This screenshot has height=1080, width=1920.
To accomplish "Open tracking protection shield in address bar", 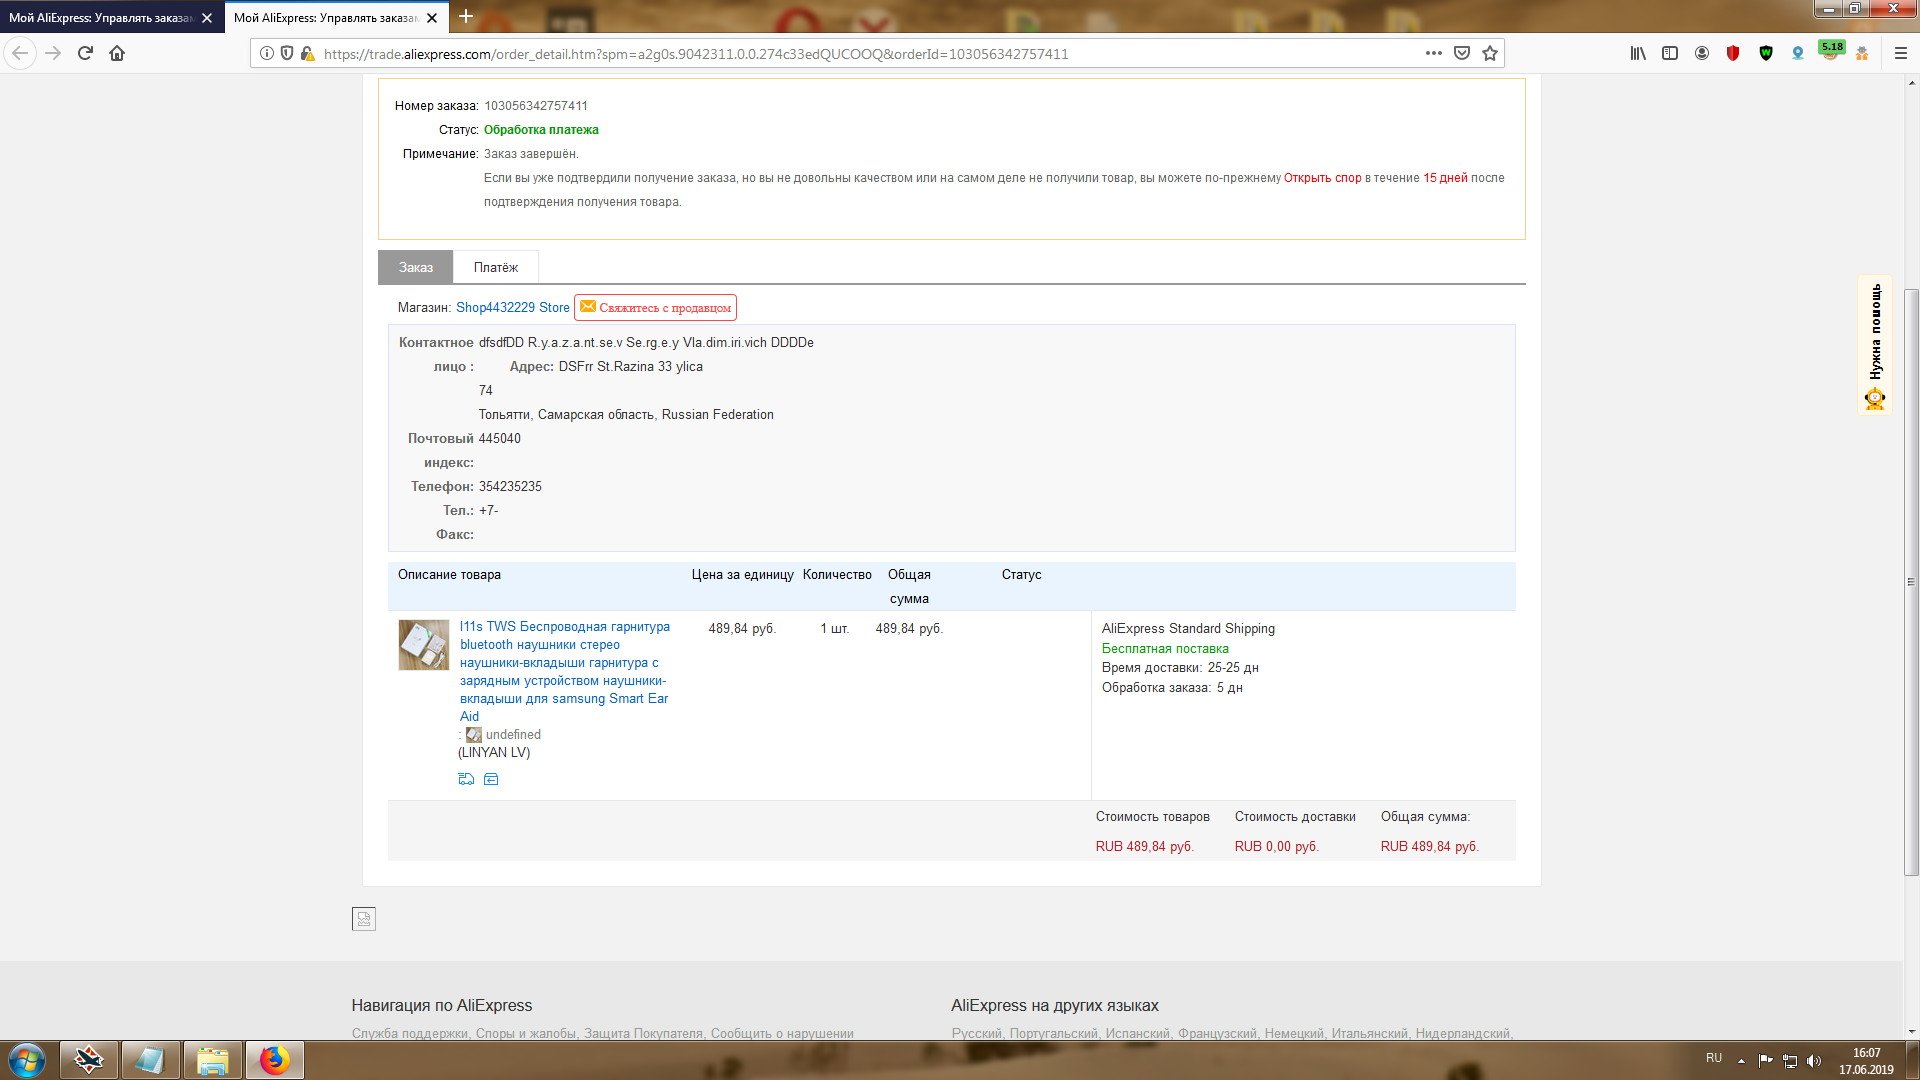I will [x=287, y=54].
